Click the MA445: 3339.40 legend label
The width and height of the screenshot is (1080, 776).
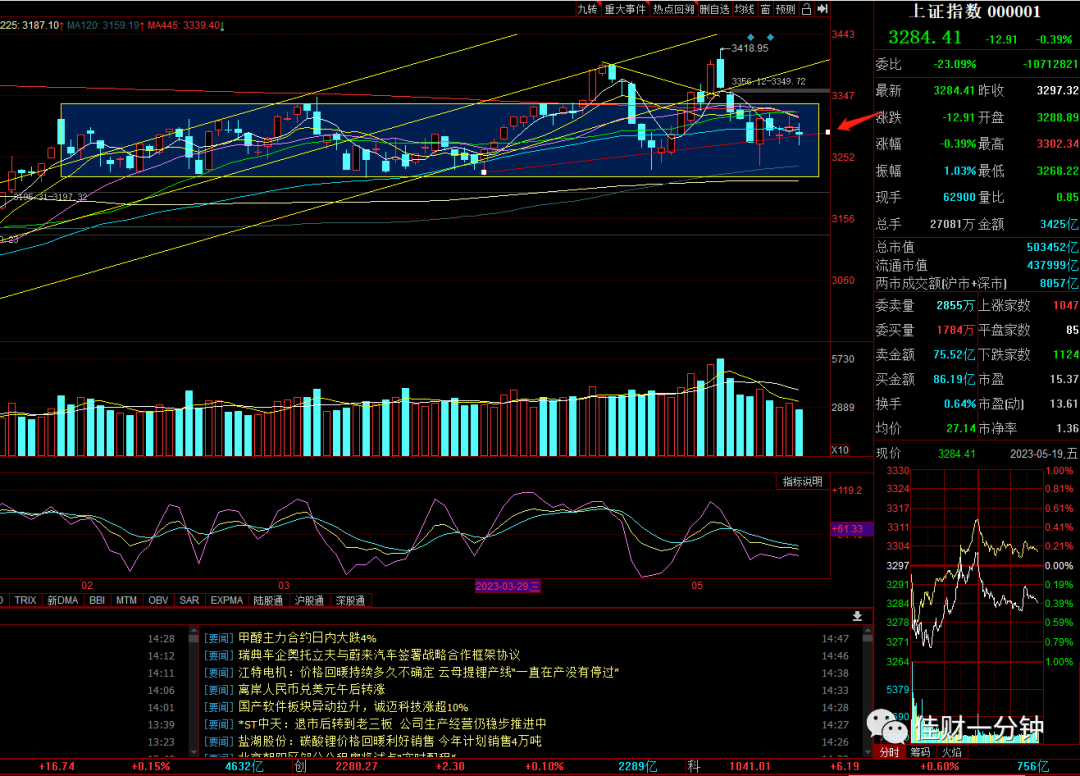point(186,25)
